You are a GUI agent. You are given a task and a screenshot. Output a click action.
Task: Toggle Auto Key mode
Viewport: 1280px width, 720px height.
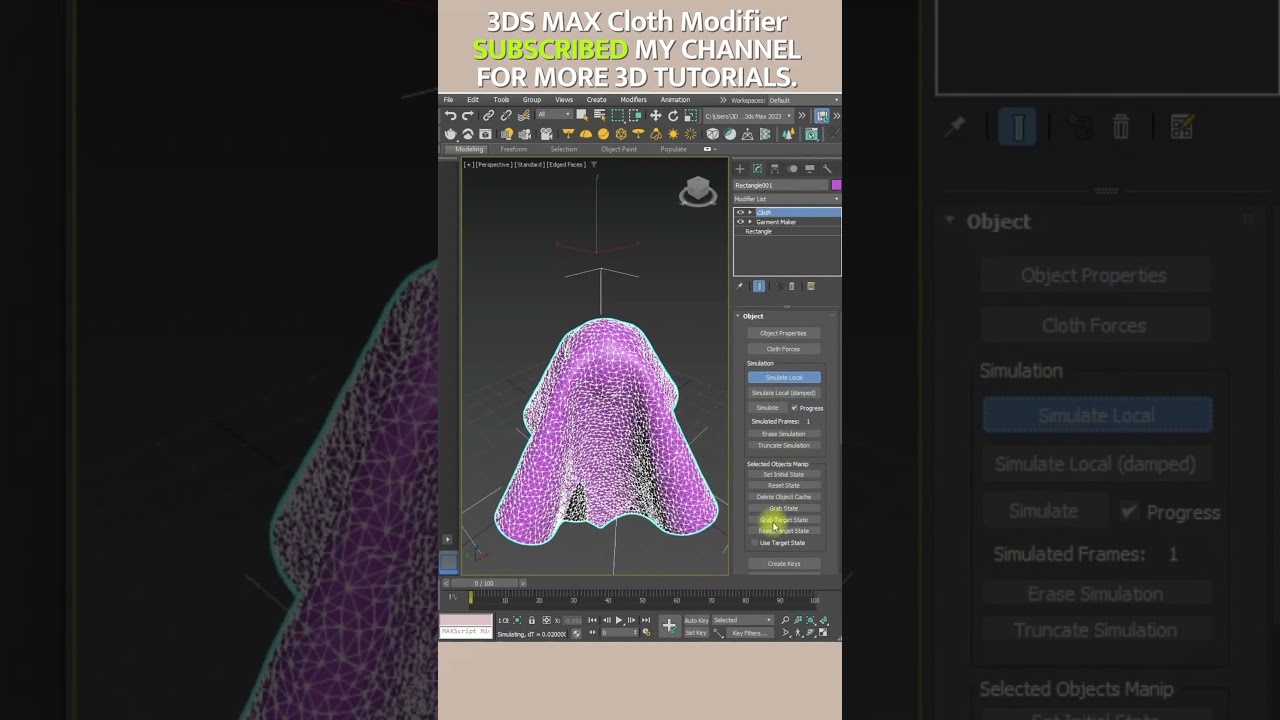[x=696, y=620]
